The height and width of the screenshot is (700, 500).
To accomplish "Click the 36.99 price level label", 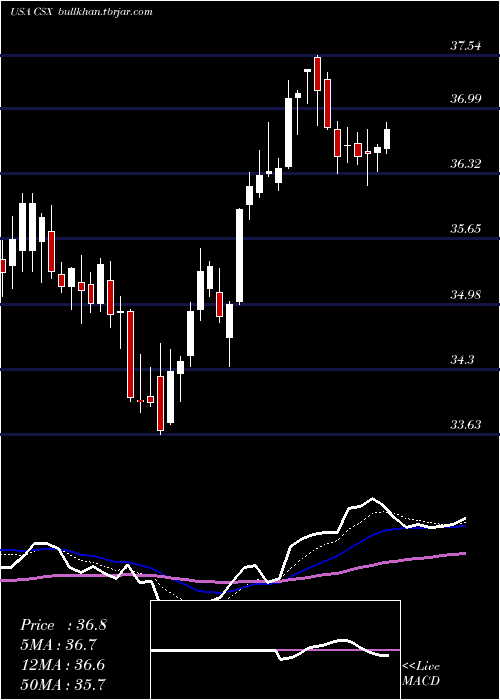I will (466, 99).
